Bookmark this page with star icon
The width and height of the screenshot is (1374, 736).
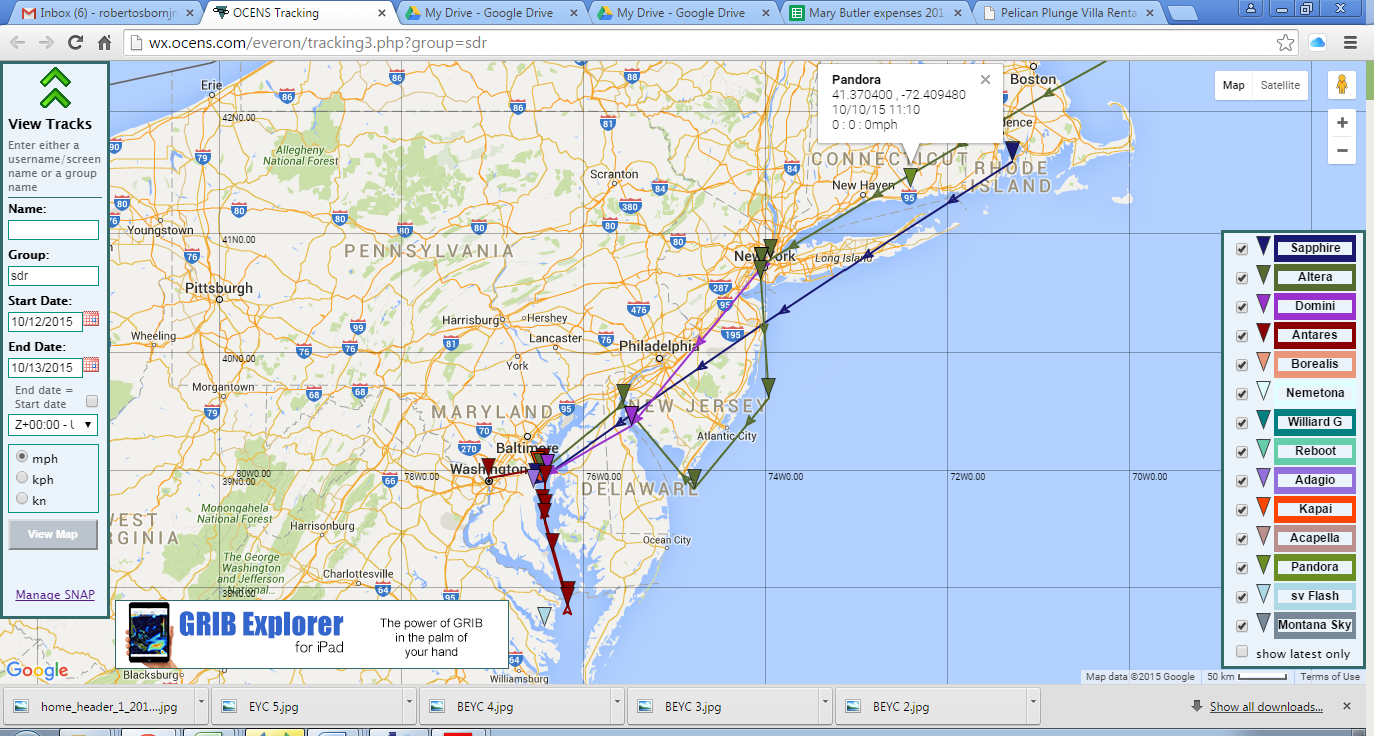click(1286, 43)
